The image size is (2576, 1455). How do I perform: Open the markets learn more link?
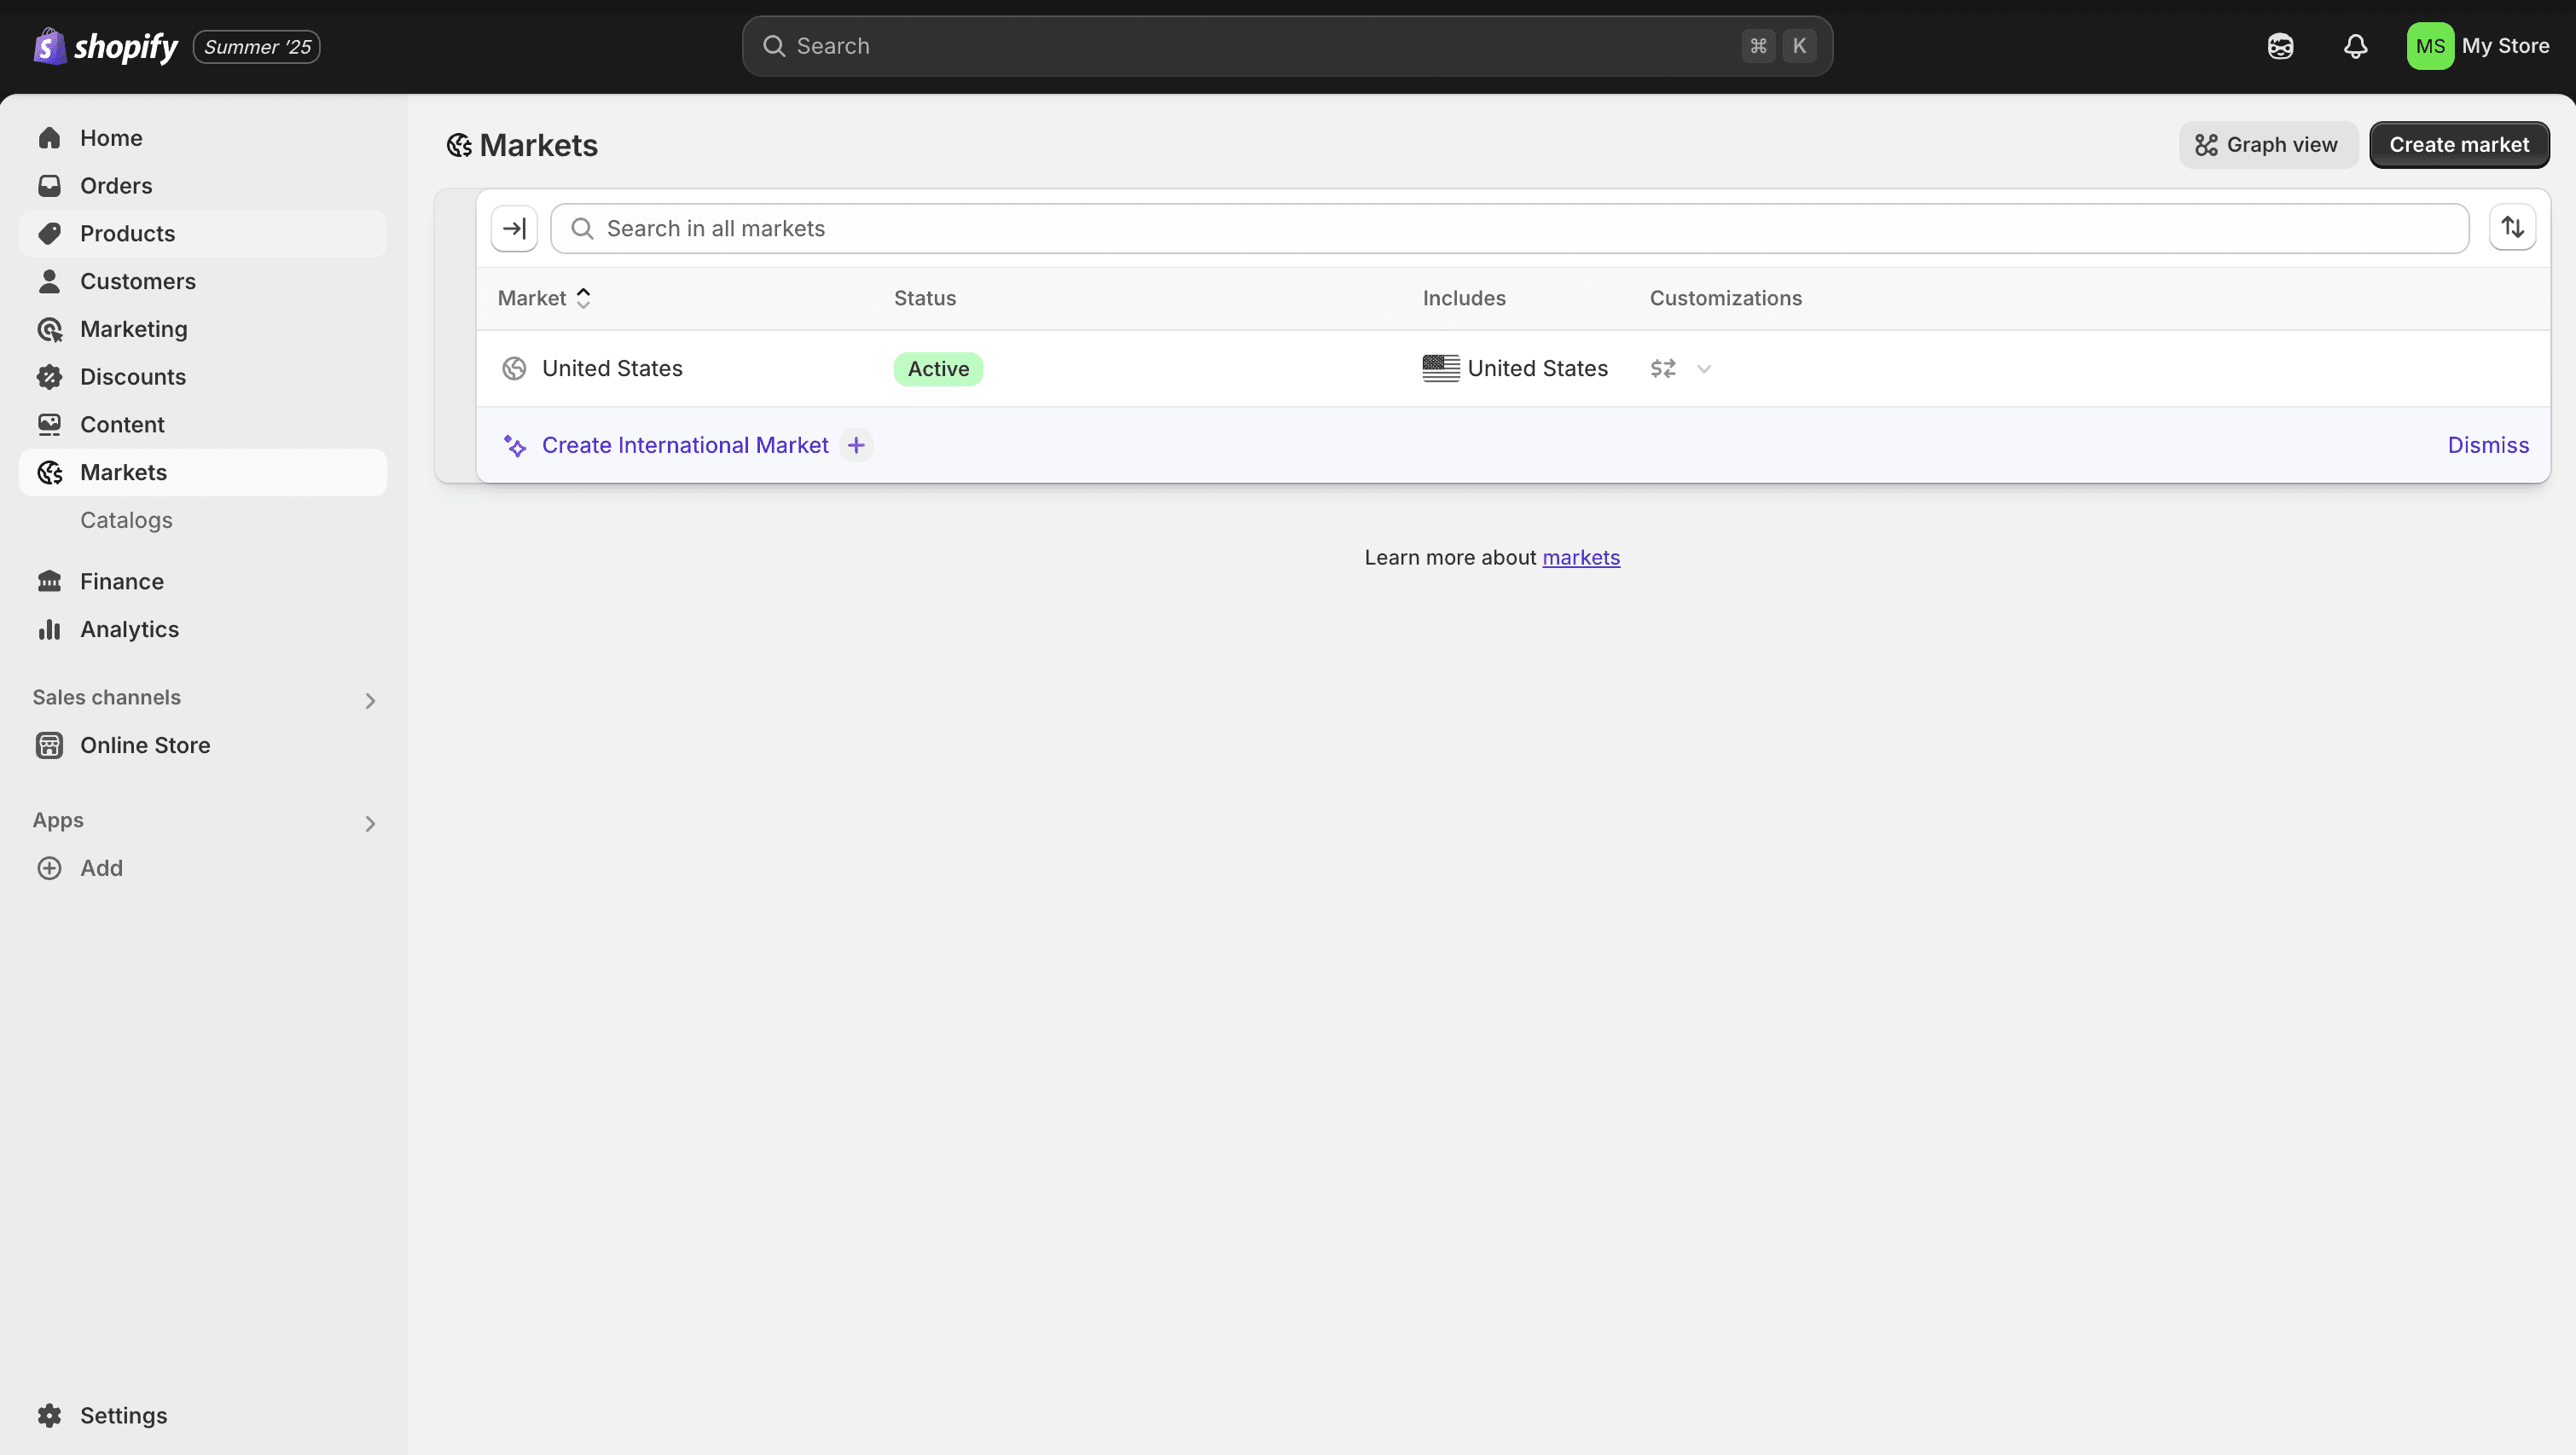click(x=1581, y=557)
